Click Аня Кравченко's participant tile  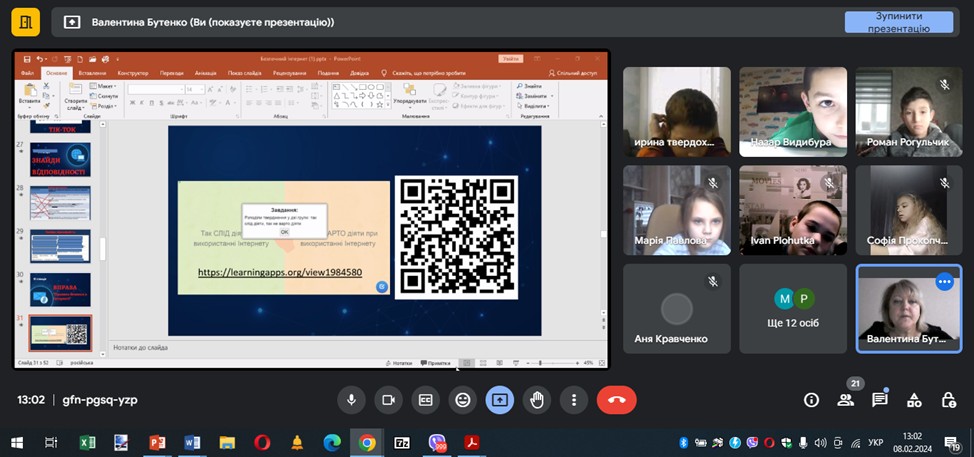pyautogui.click(x=677, y=309)
